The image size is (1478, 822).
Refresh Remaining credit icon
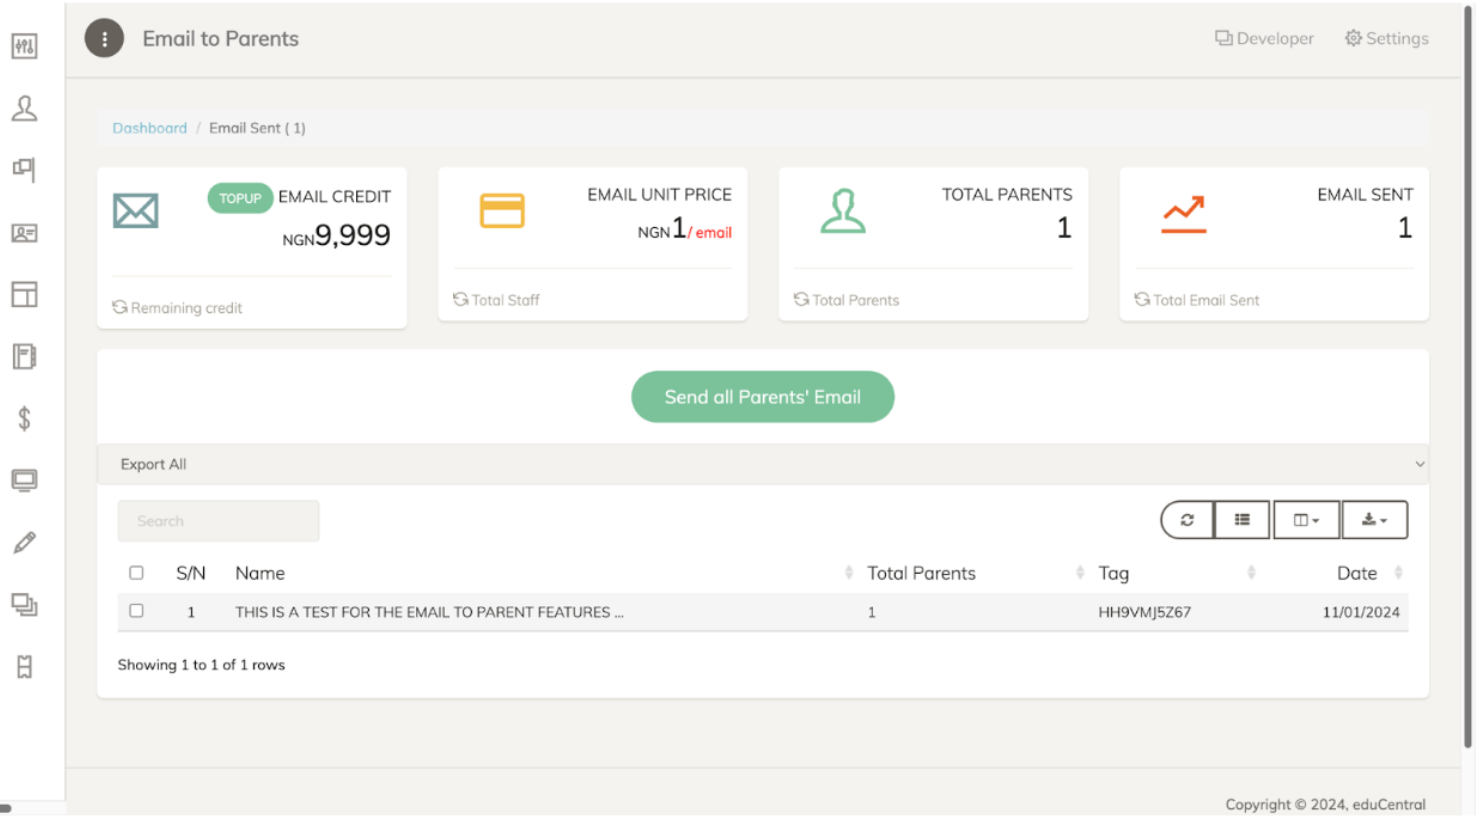pyautogui.click(x=120, y=307)
